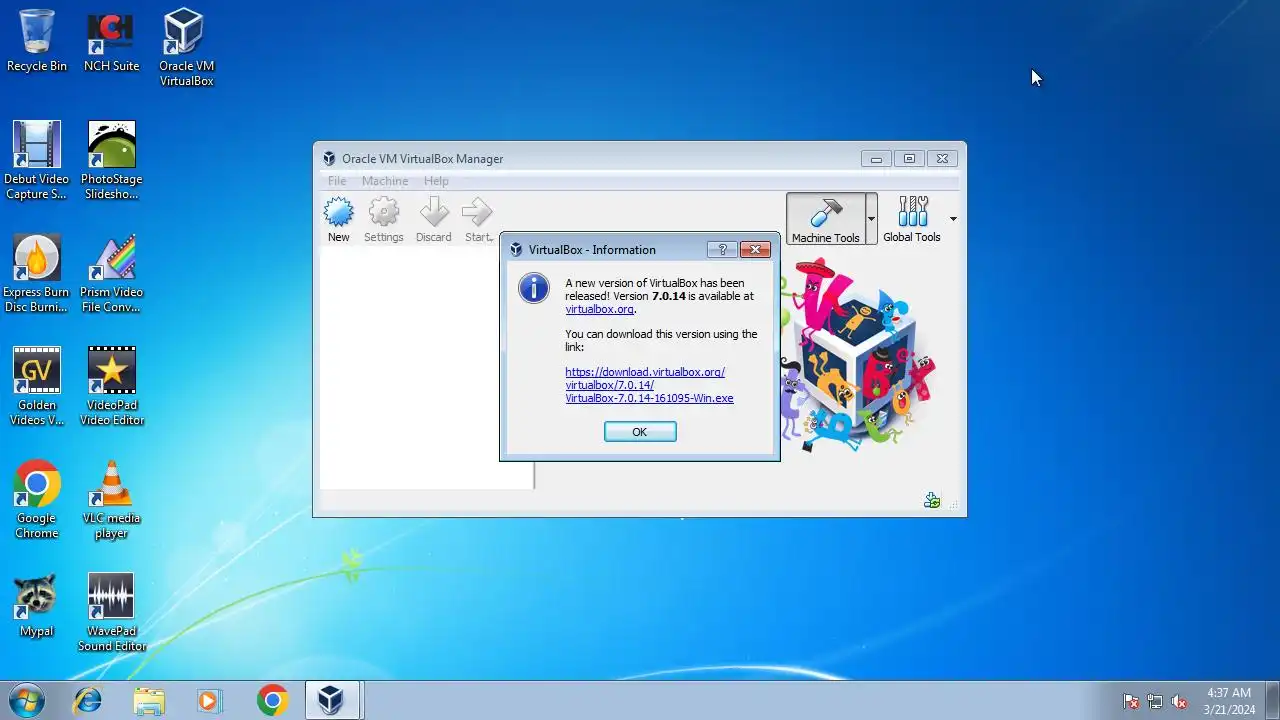Open the Help menu
Viewport: 1280px width, 720px height.
pos(436,181)
